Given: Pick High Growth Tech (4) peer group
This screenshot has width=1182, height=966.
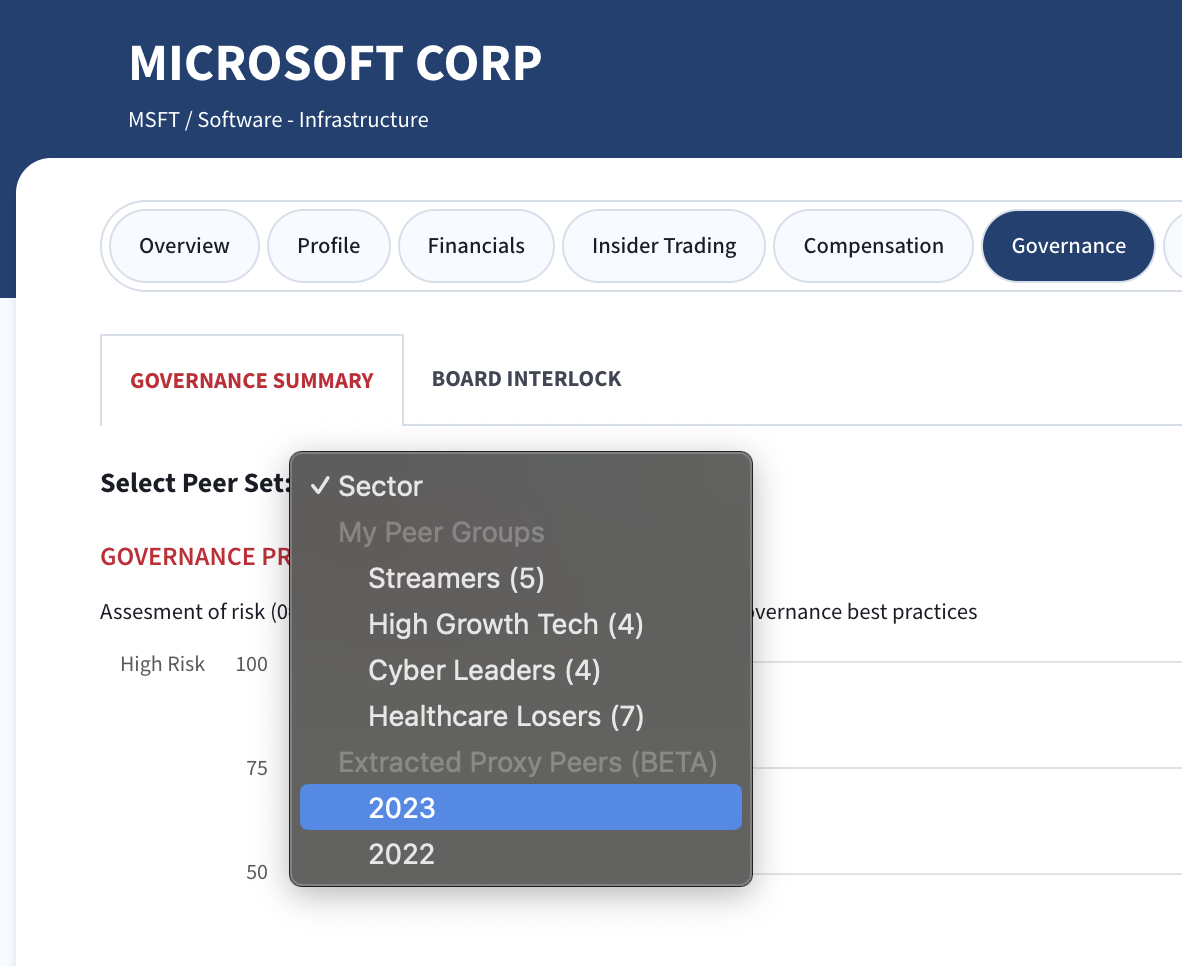Looking at the screenshot, I should coord(505,624).
